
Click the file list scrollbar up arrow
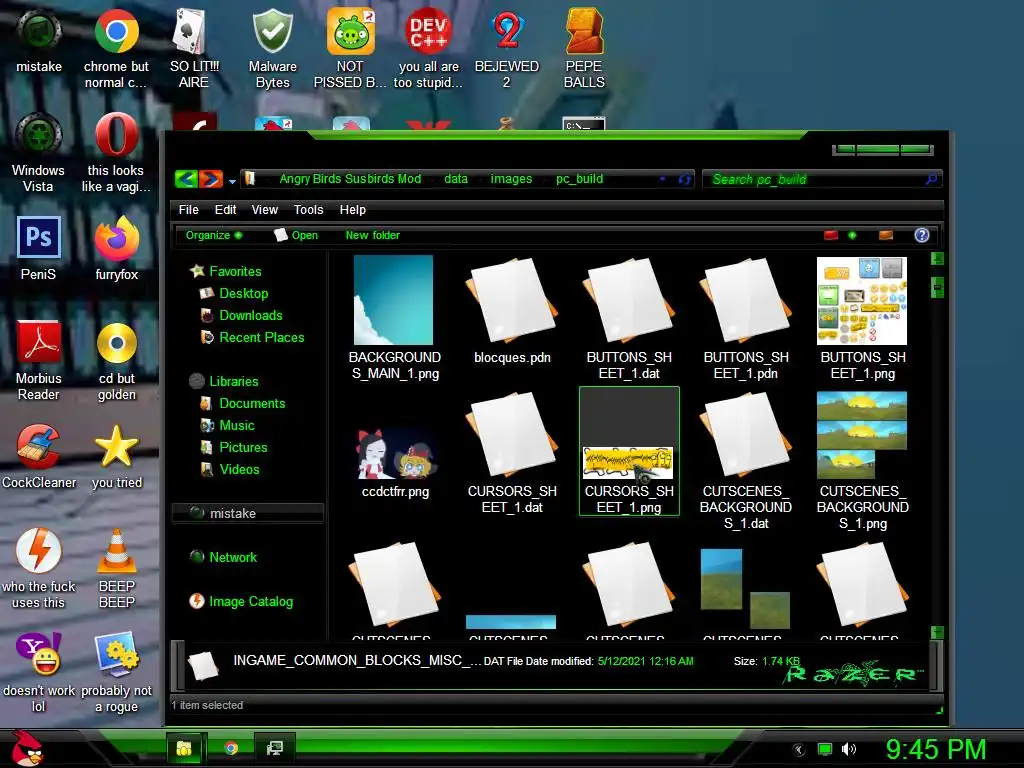pos(936,259)
